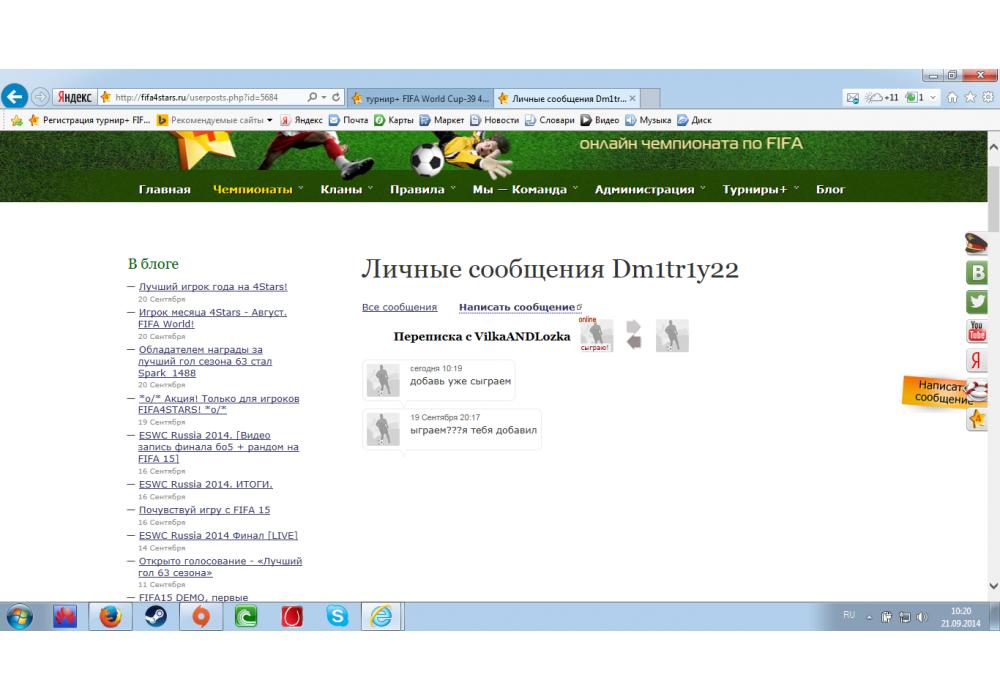
Task: Click the Все сообщения link
Action: [x=399, y=307]
